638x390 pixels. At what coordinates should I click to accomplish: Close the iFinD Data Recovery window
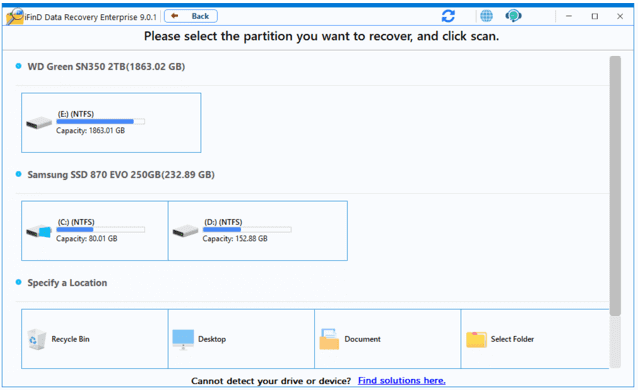(x=620, y=16)
